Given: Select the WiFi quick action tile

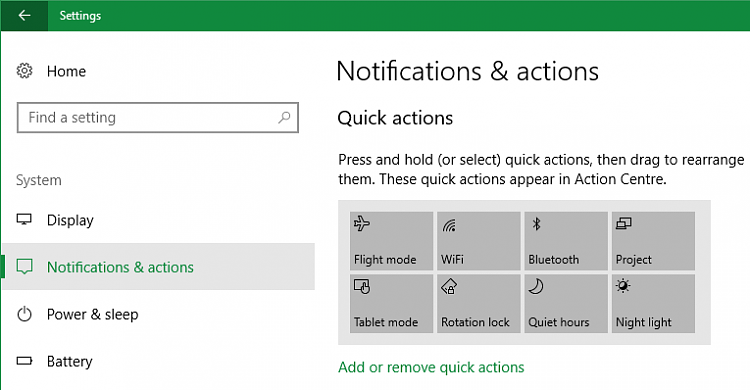Looking at the screenshot, I should (x=479, y=241).
